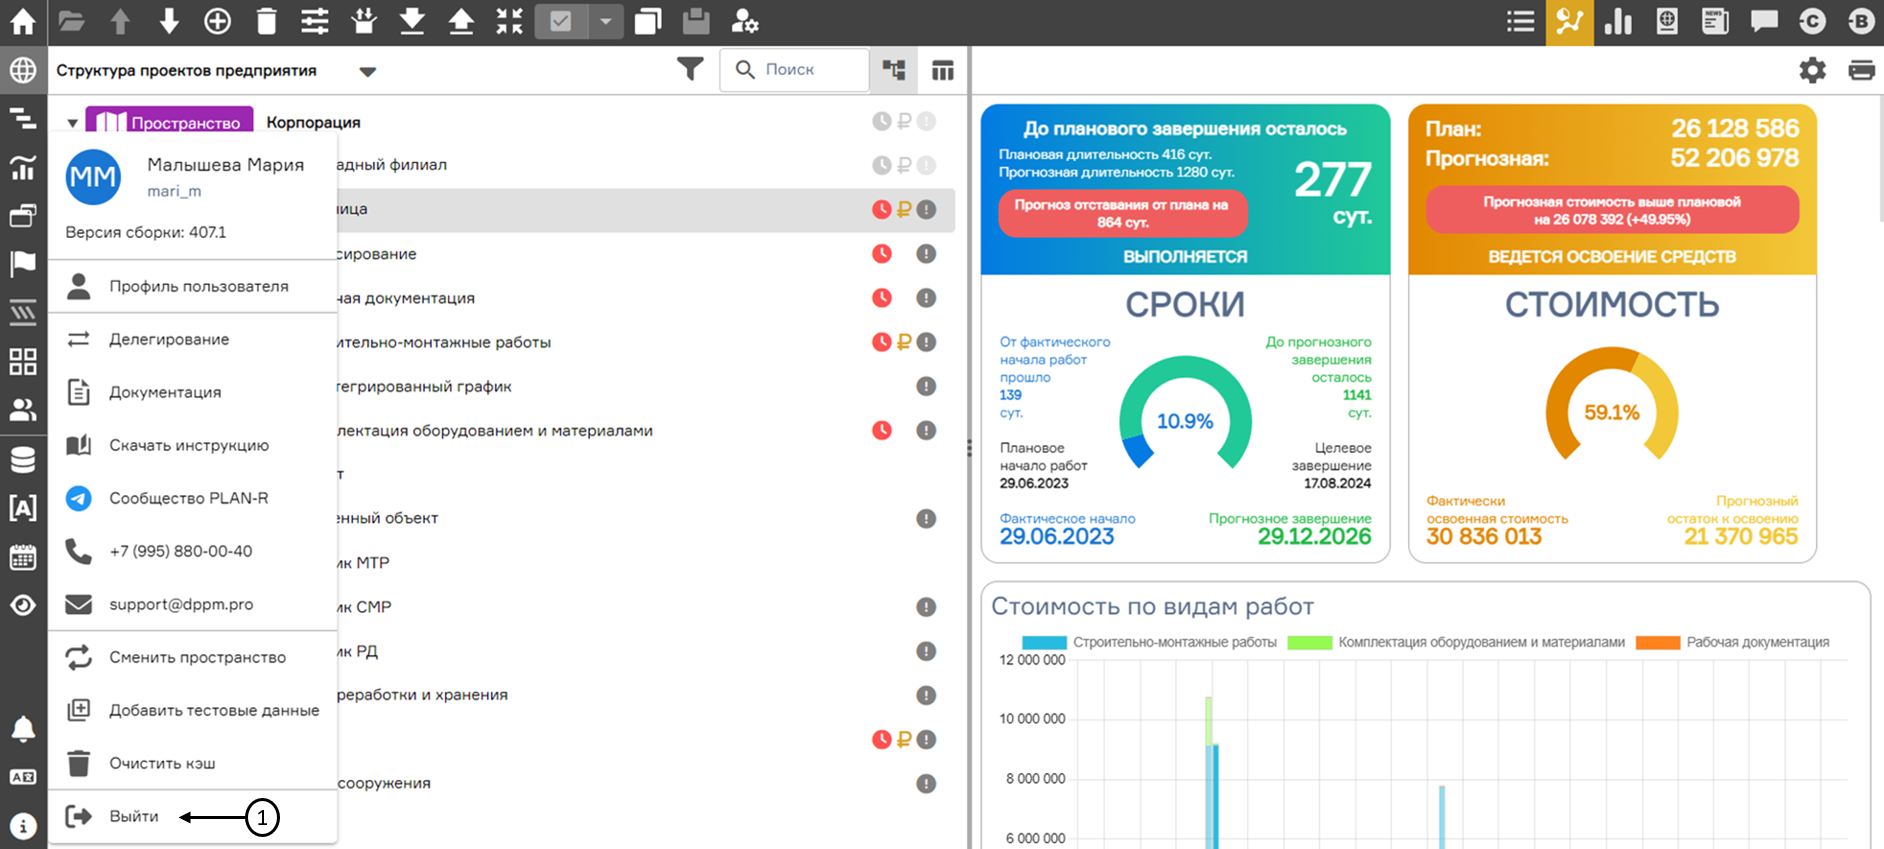
Task: Delete the selected item with the trash icon
Action: (x=266, y=21)
